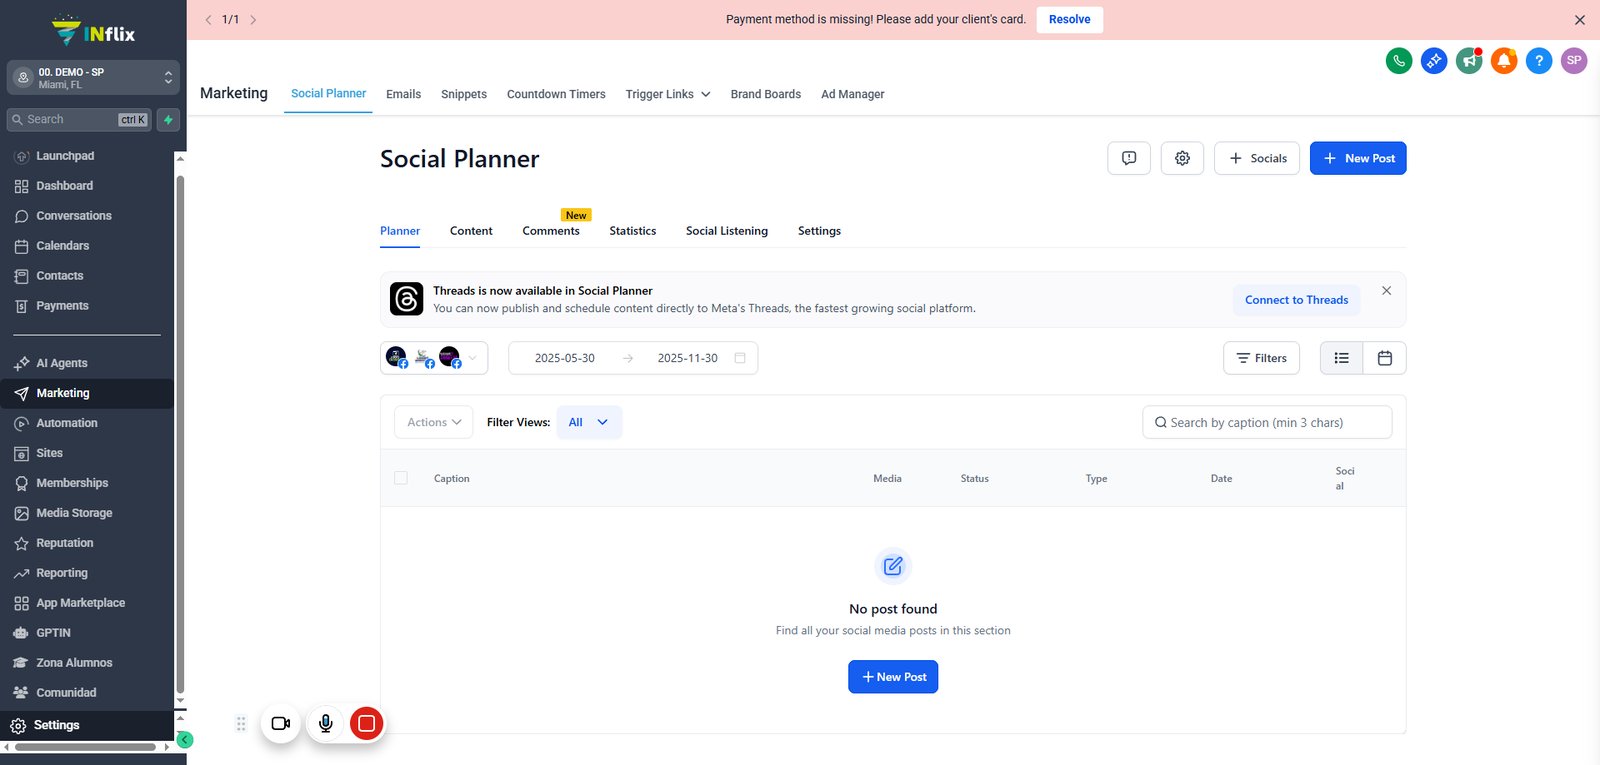
Task: Click the blue help question mark icon
Action: (1539, 61)
